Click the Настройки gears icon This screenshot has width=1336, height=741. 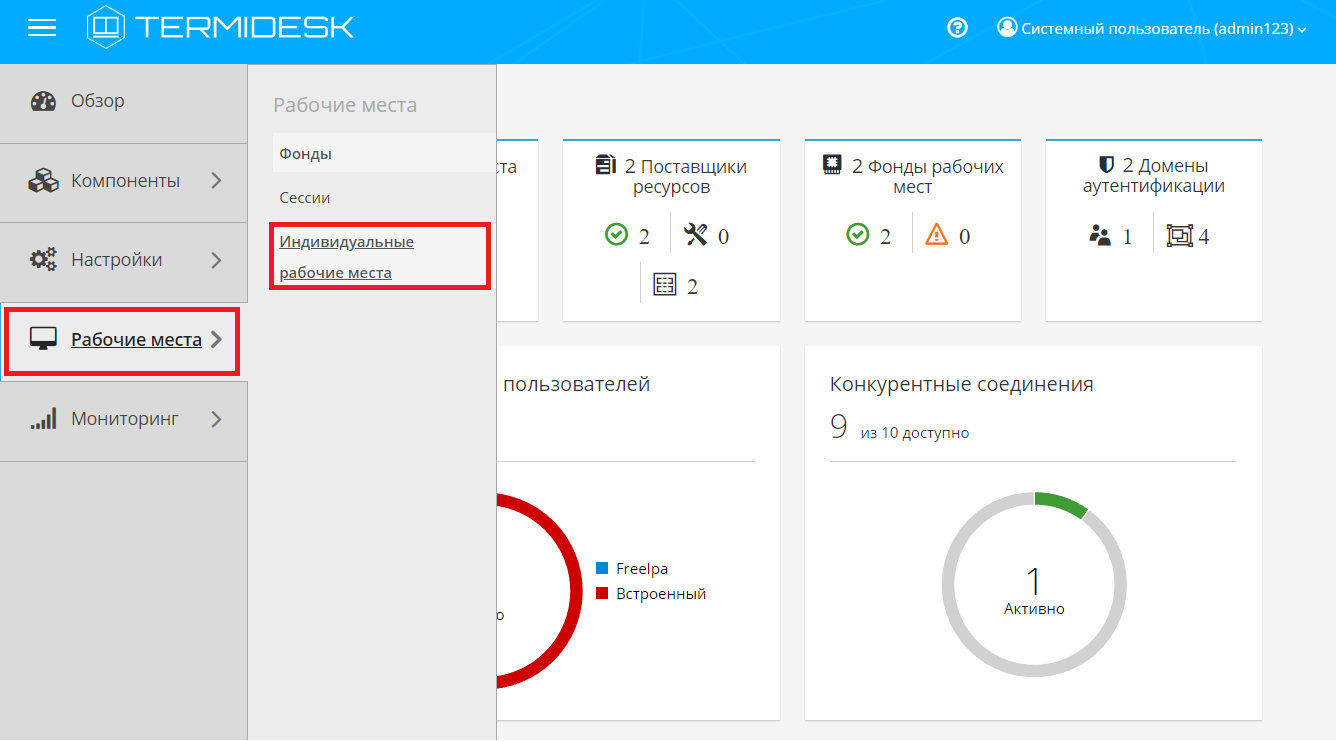[43, 260]
